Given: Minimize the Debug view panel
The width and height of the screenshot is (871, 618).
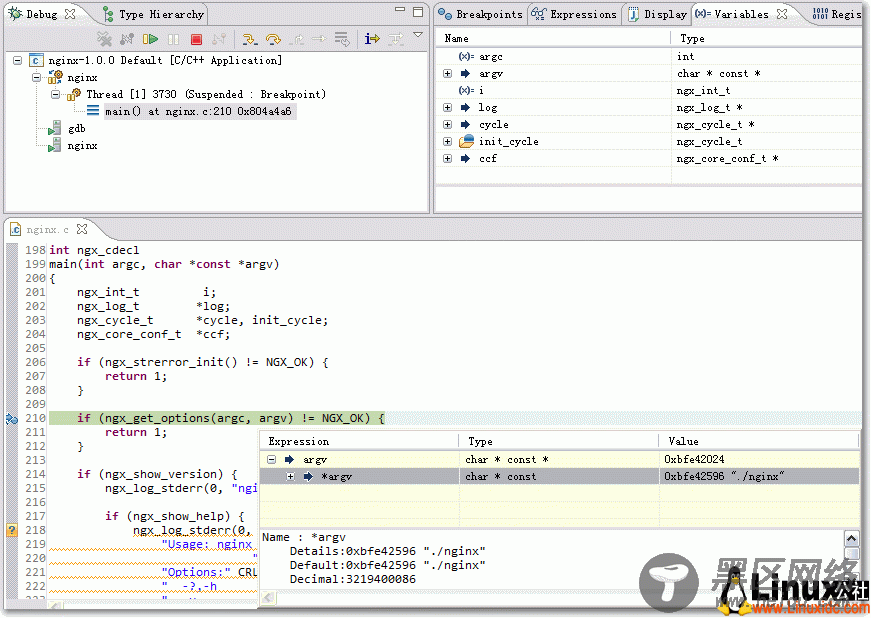Looking at the screenshot, I should point(400,10).
